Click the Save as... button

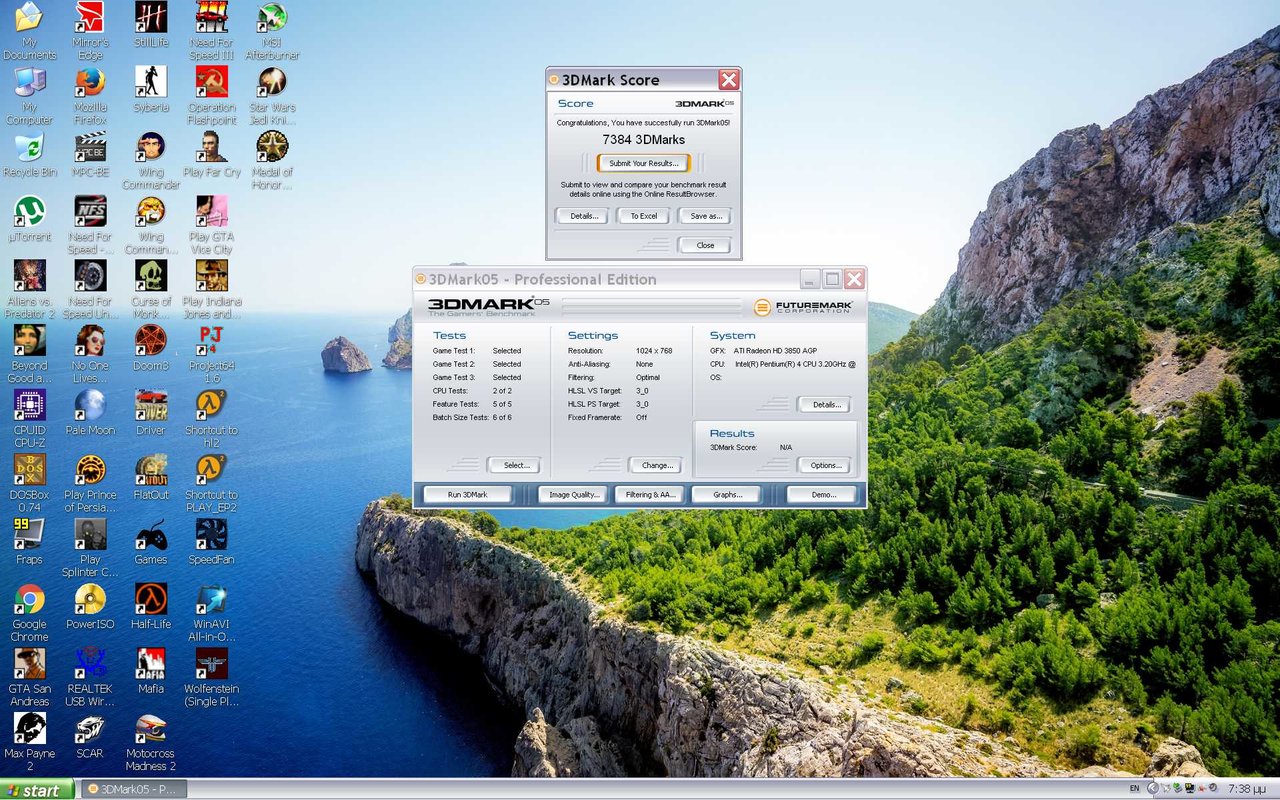[705, 216]
